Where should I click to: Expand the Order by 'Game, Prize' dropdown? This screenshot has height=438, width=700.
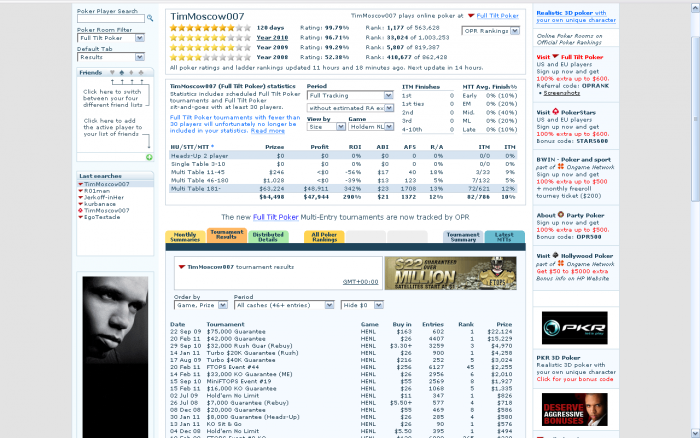(200, 305)
